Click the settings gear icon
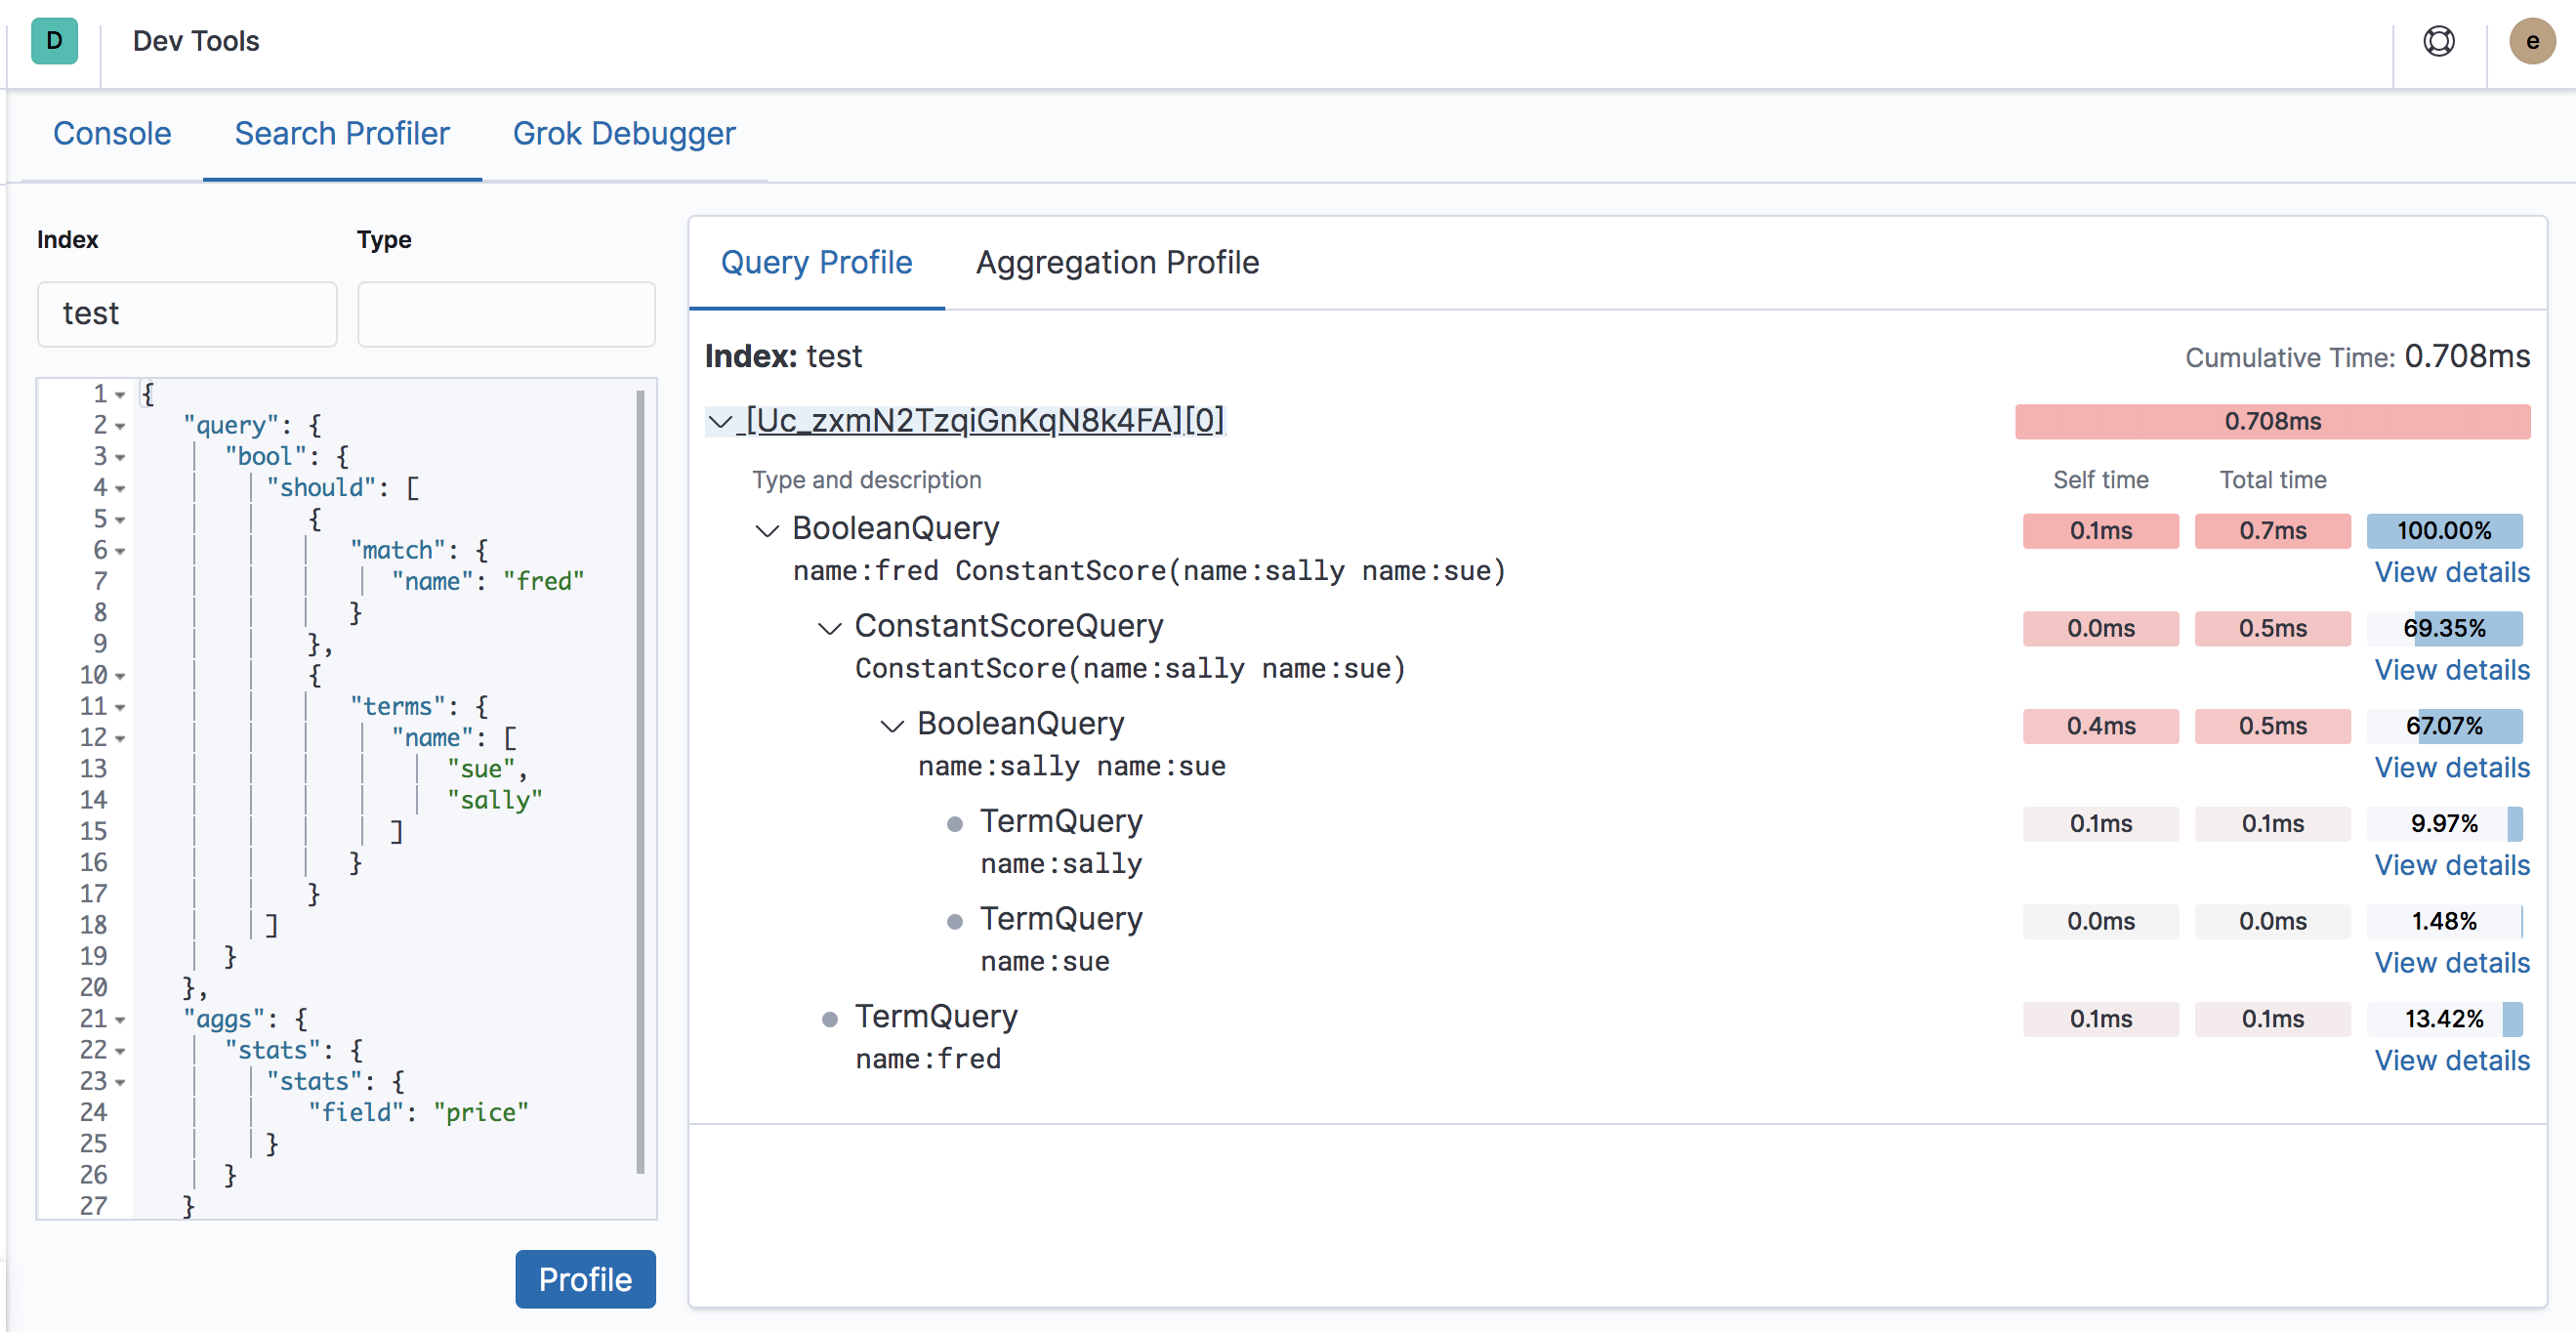 (2440, 42)
